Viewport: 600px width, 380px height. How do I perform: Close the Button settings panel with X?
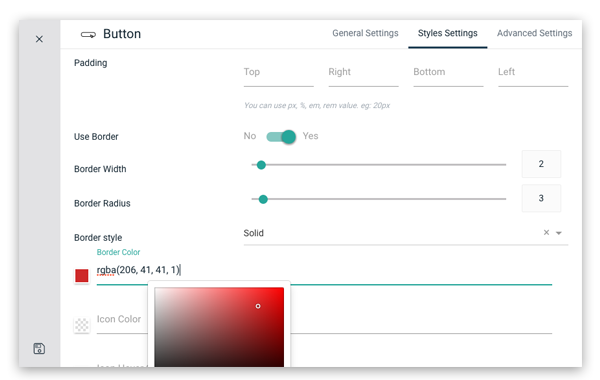pyautogui.click(x=39, y=39)
